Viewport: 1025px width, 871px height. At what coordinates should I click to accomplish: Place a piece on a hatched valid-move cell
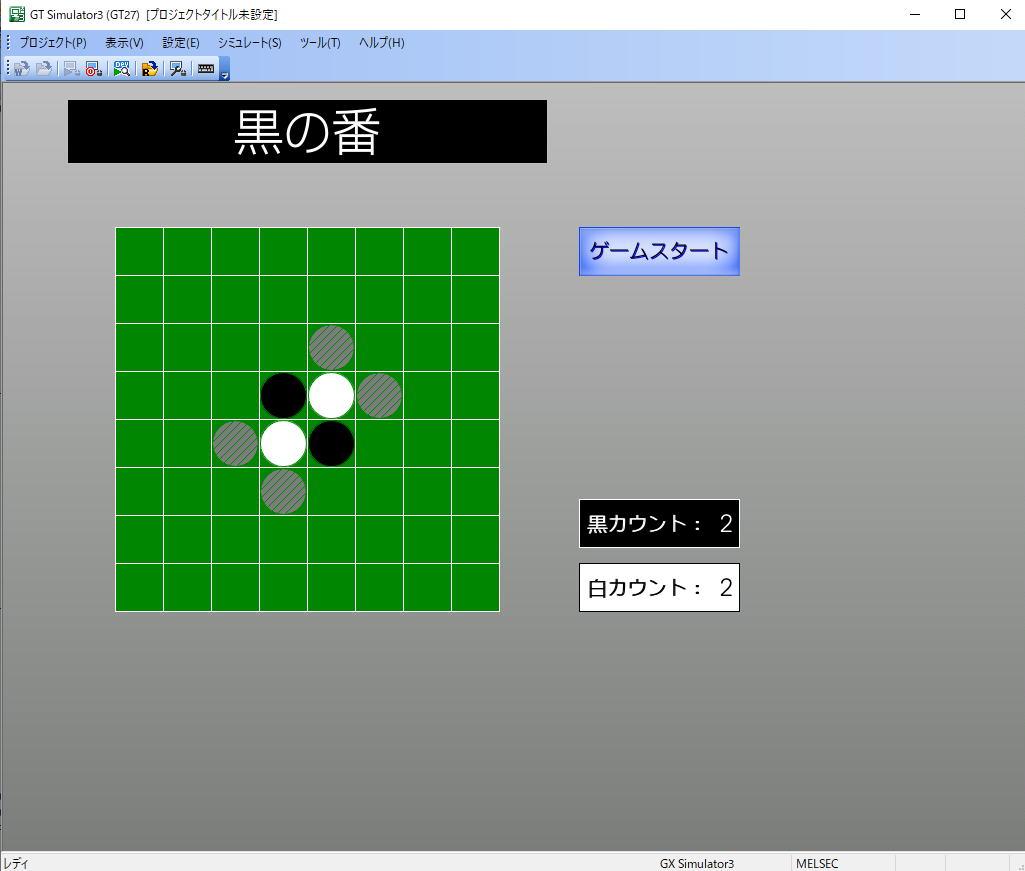pos(331,347)
